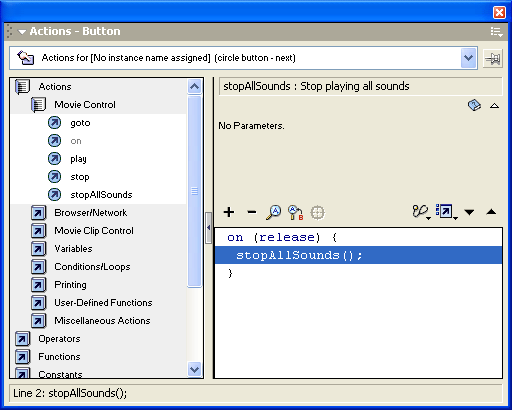Click the minus icon to delete action
Image resolution: width=512 pixels, height=410 pixels.
(252, 212)
